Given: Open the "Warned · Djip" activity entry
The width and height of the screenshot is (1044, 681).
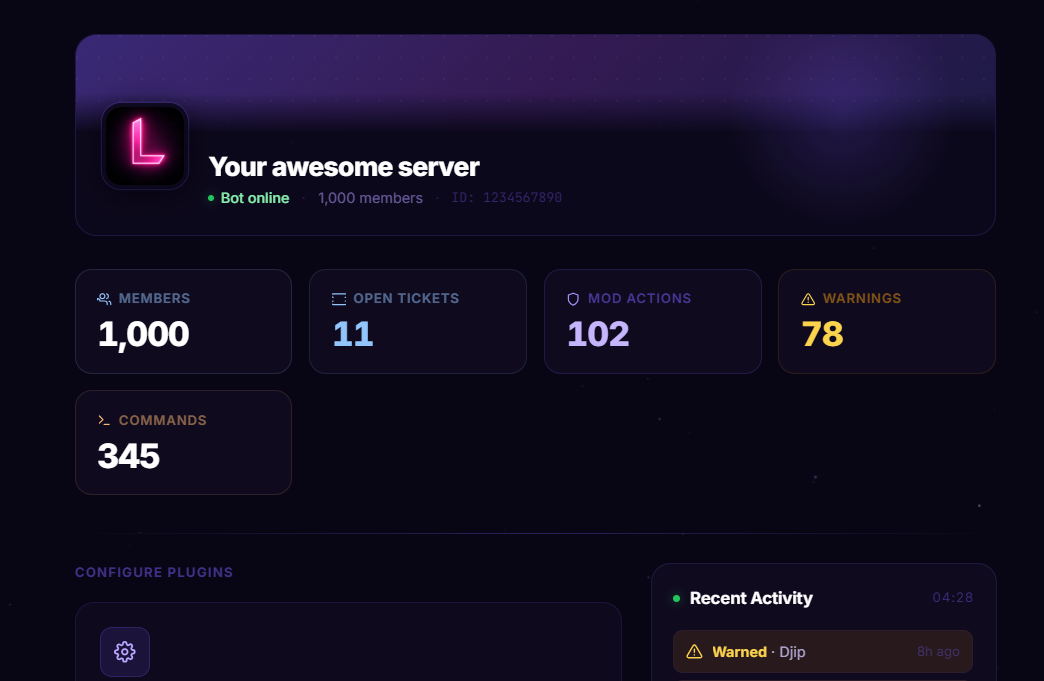Looking at the screenshot, I should point(822,652).
